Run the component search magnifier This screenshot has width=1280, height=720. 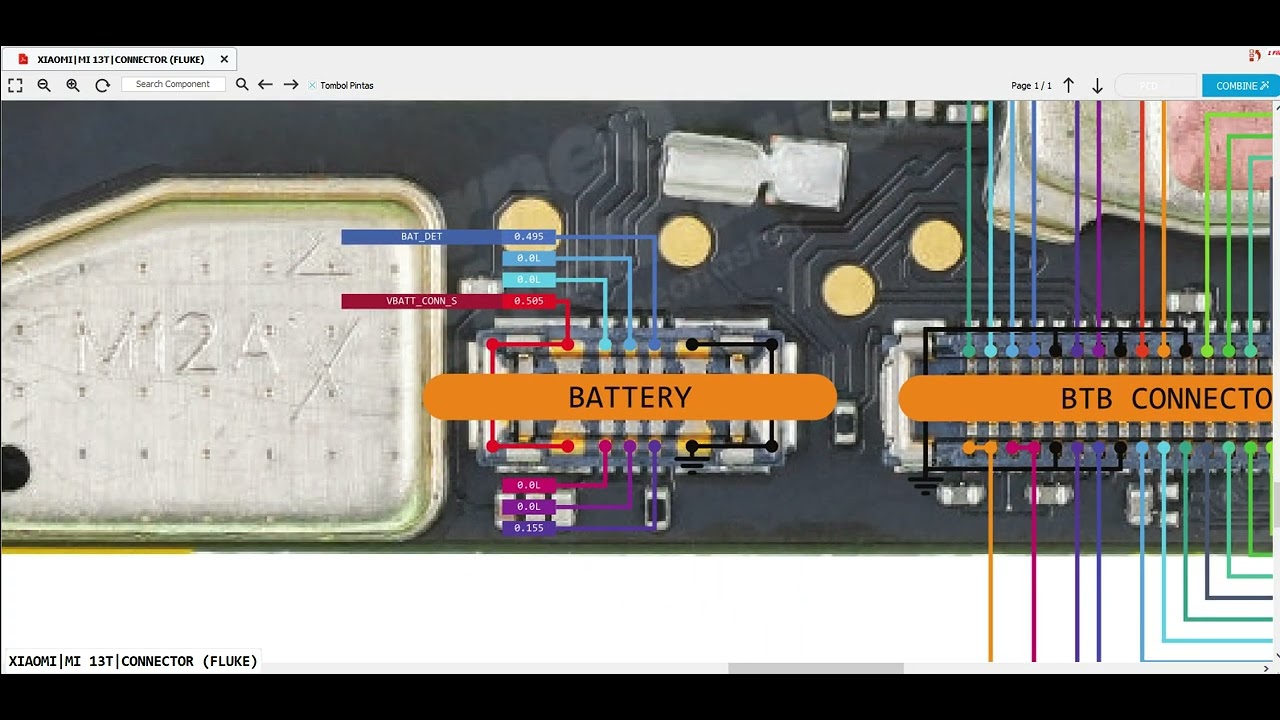click(242, 85)
